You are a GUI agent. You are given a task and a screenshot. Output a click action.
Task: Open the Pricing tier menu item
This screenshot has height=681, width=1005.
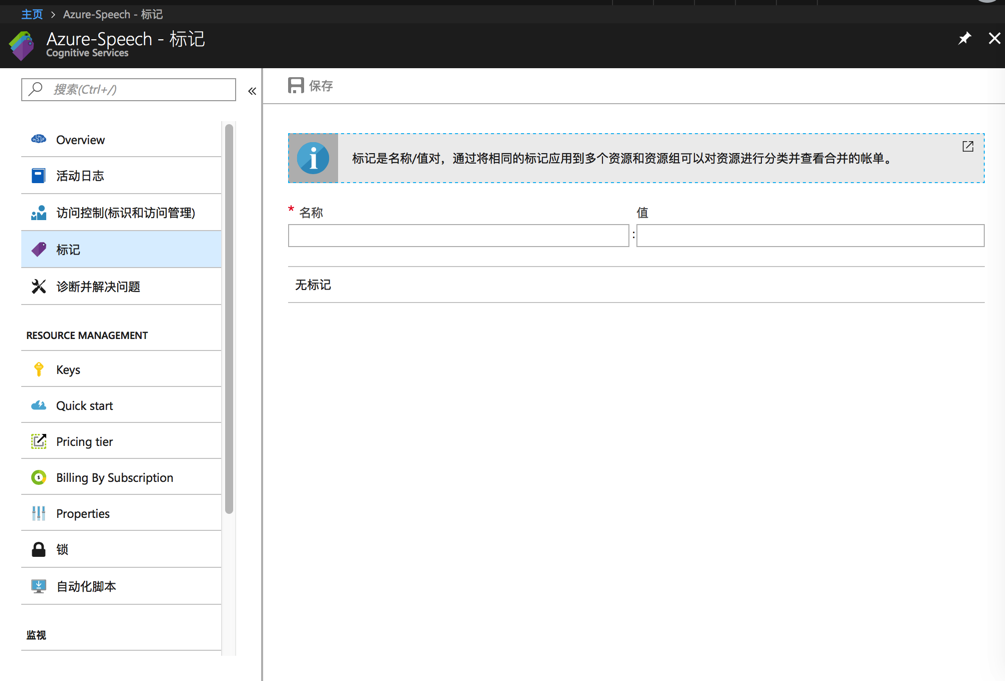(x=121, y=441)
